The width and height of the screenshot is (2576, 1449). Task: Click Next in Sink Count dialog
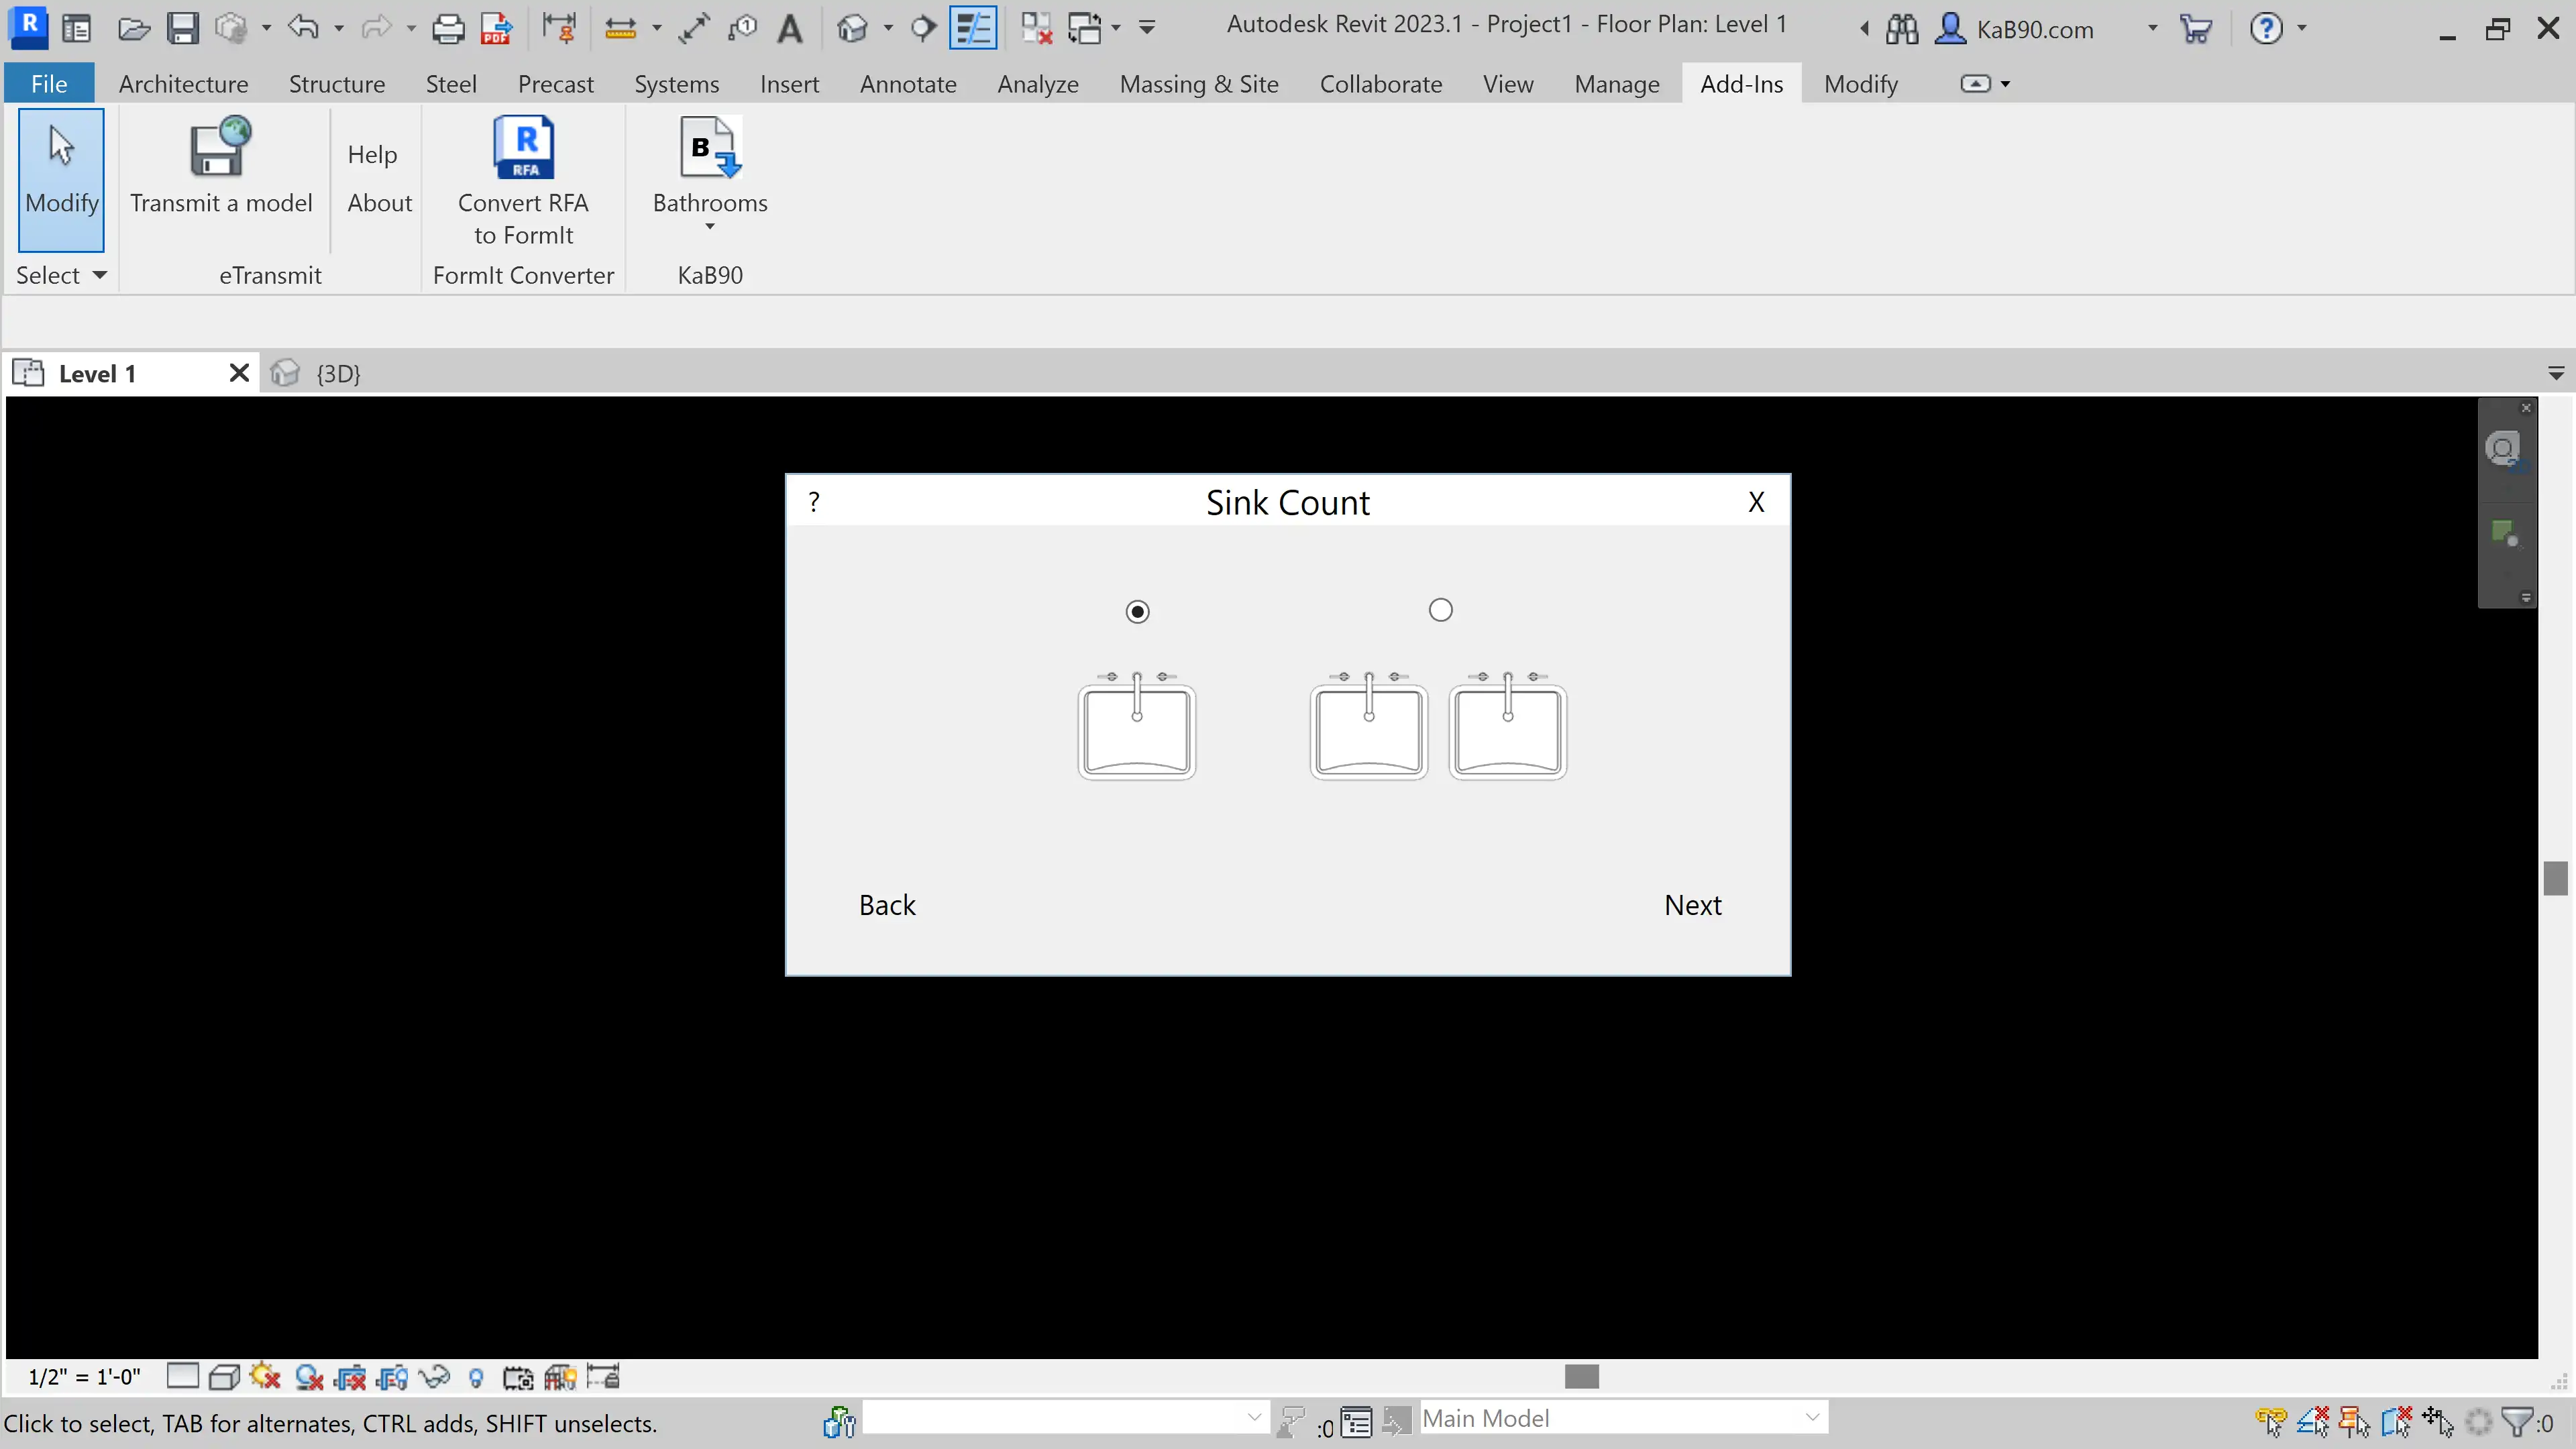coord(1692,905)
